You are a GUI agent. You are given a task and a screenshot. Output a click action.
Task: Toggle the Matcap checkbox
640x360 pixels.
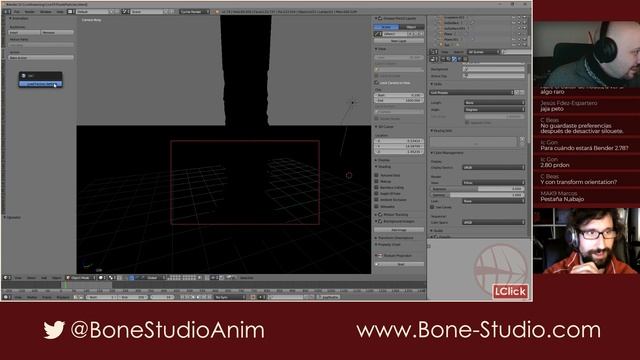(x=377, y=181)
